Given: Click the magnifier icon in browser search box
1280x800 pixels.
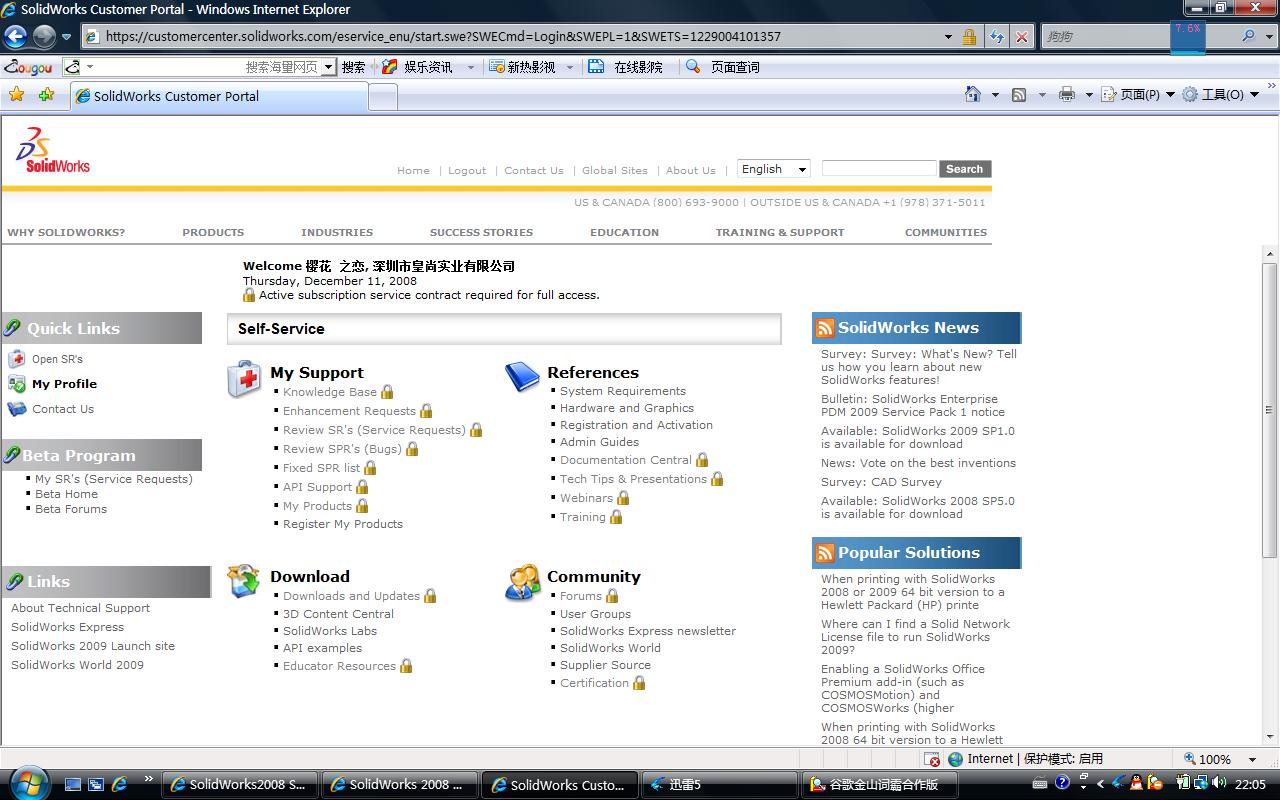Looking at the screenshot, I should click(1248, 36).
